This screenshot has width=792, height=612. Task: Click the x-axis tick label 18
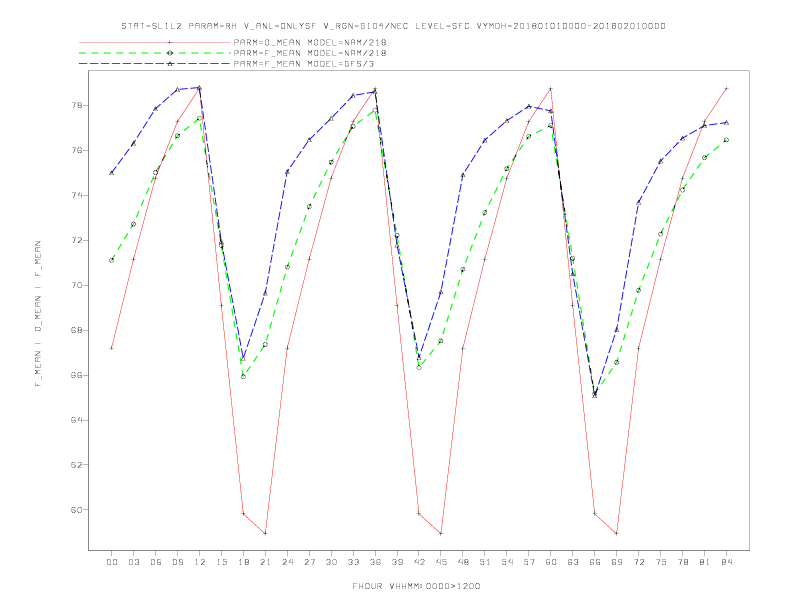[x=243, y=562]
